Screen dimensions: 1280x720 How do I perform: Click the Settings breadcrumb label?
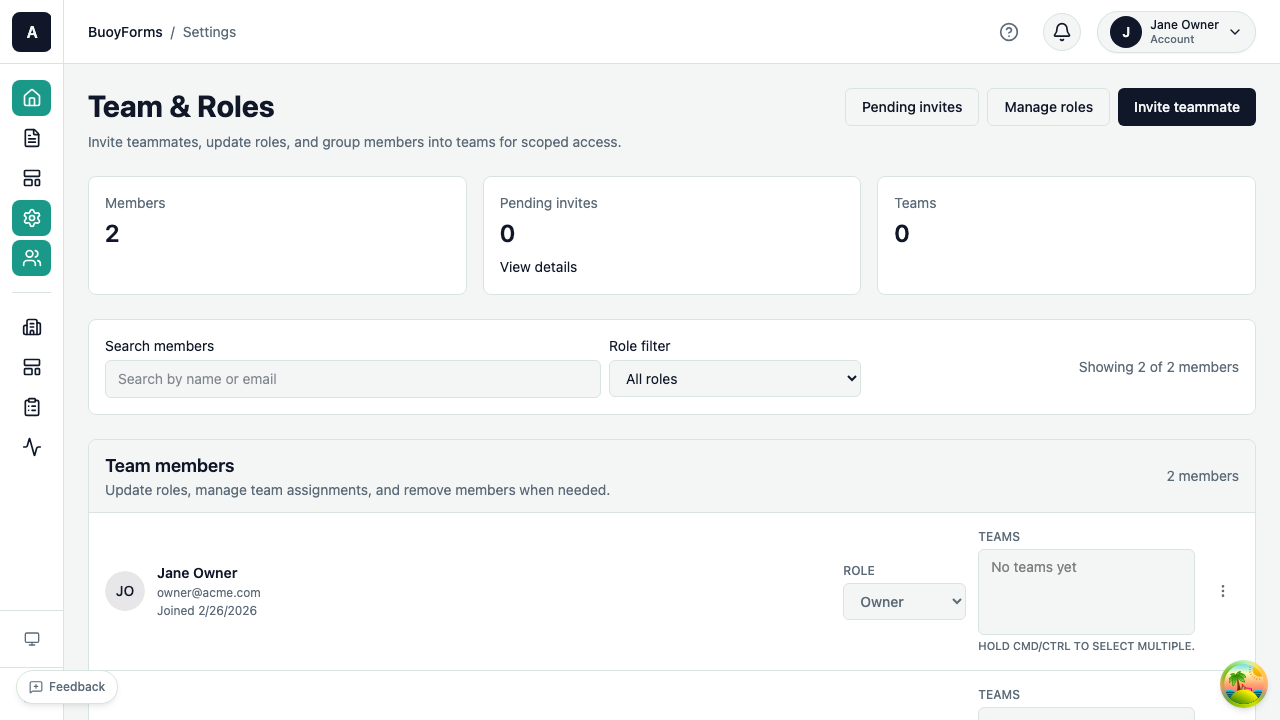pos(209,32)
